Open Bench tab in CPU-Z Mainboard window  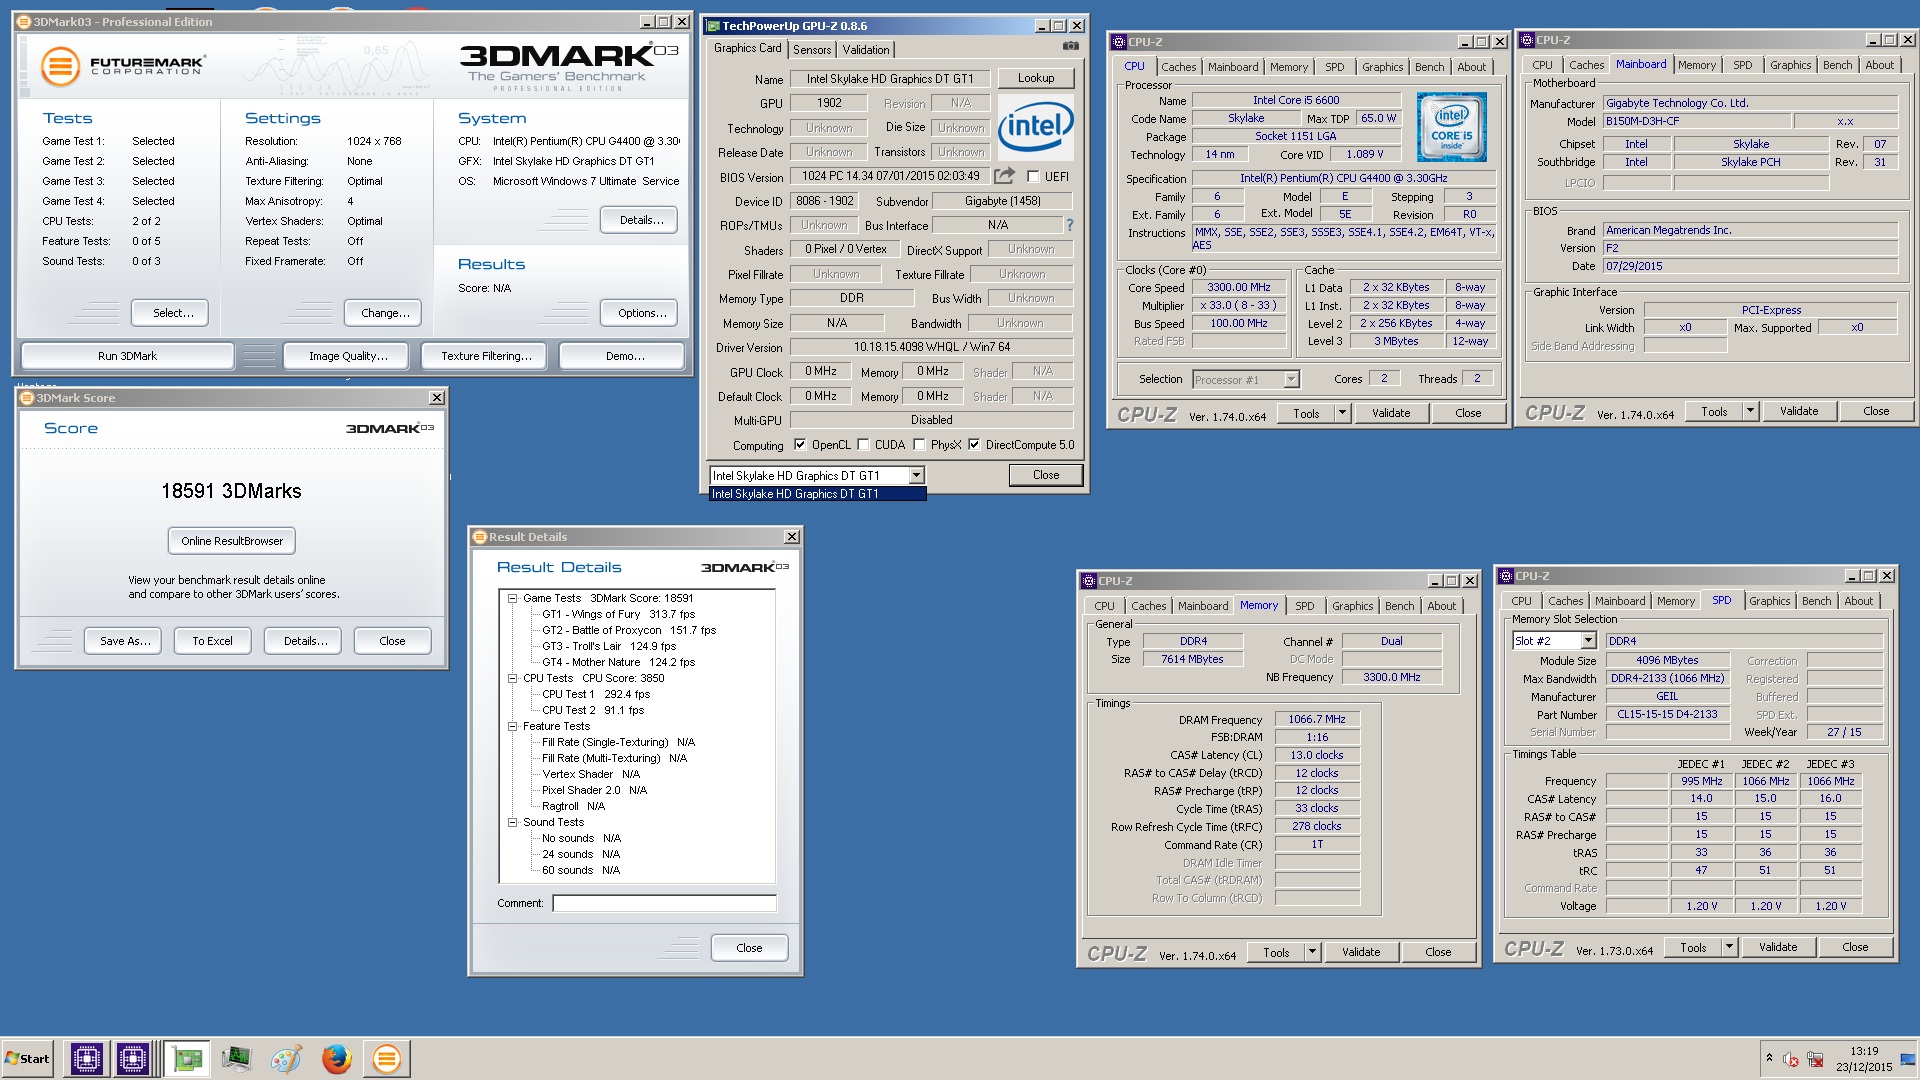(x=1837, y=65)
